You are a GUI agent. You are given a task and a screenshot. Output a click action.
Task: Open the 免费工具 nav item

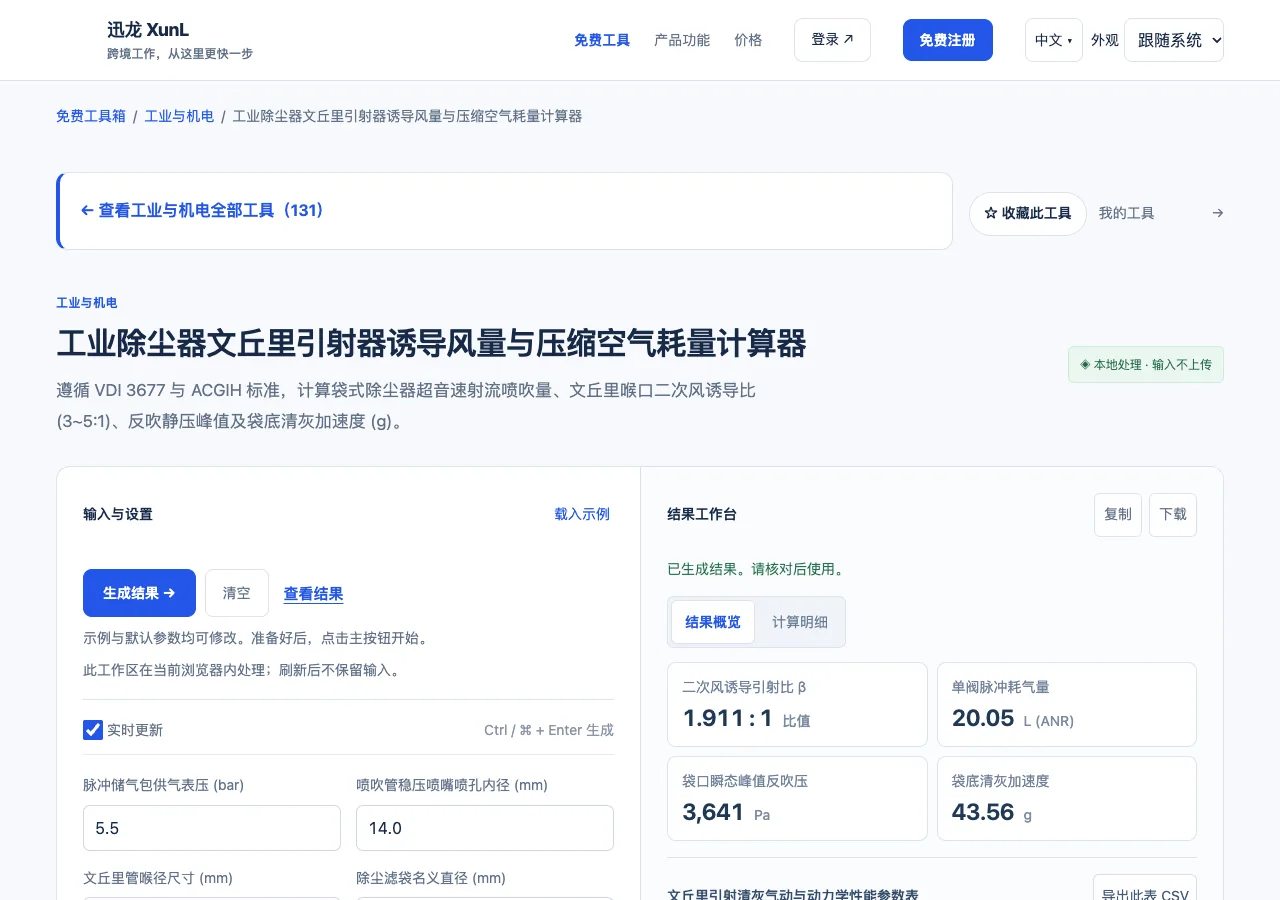[x=602, y=40]
